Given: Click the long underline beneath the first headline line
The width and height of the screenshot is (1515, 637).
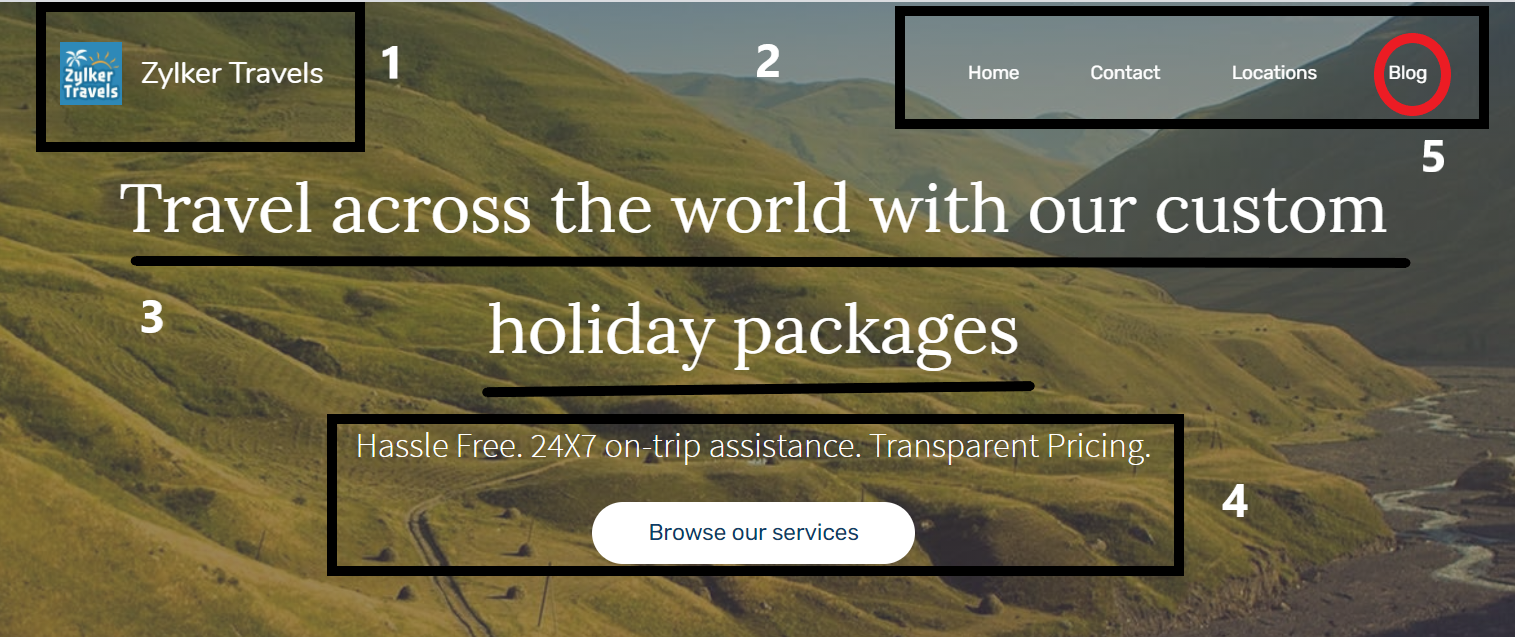Looking at the screenshot, I should click(770, 262).
